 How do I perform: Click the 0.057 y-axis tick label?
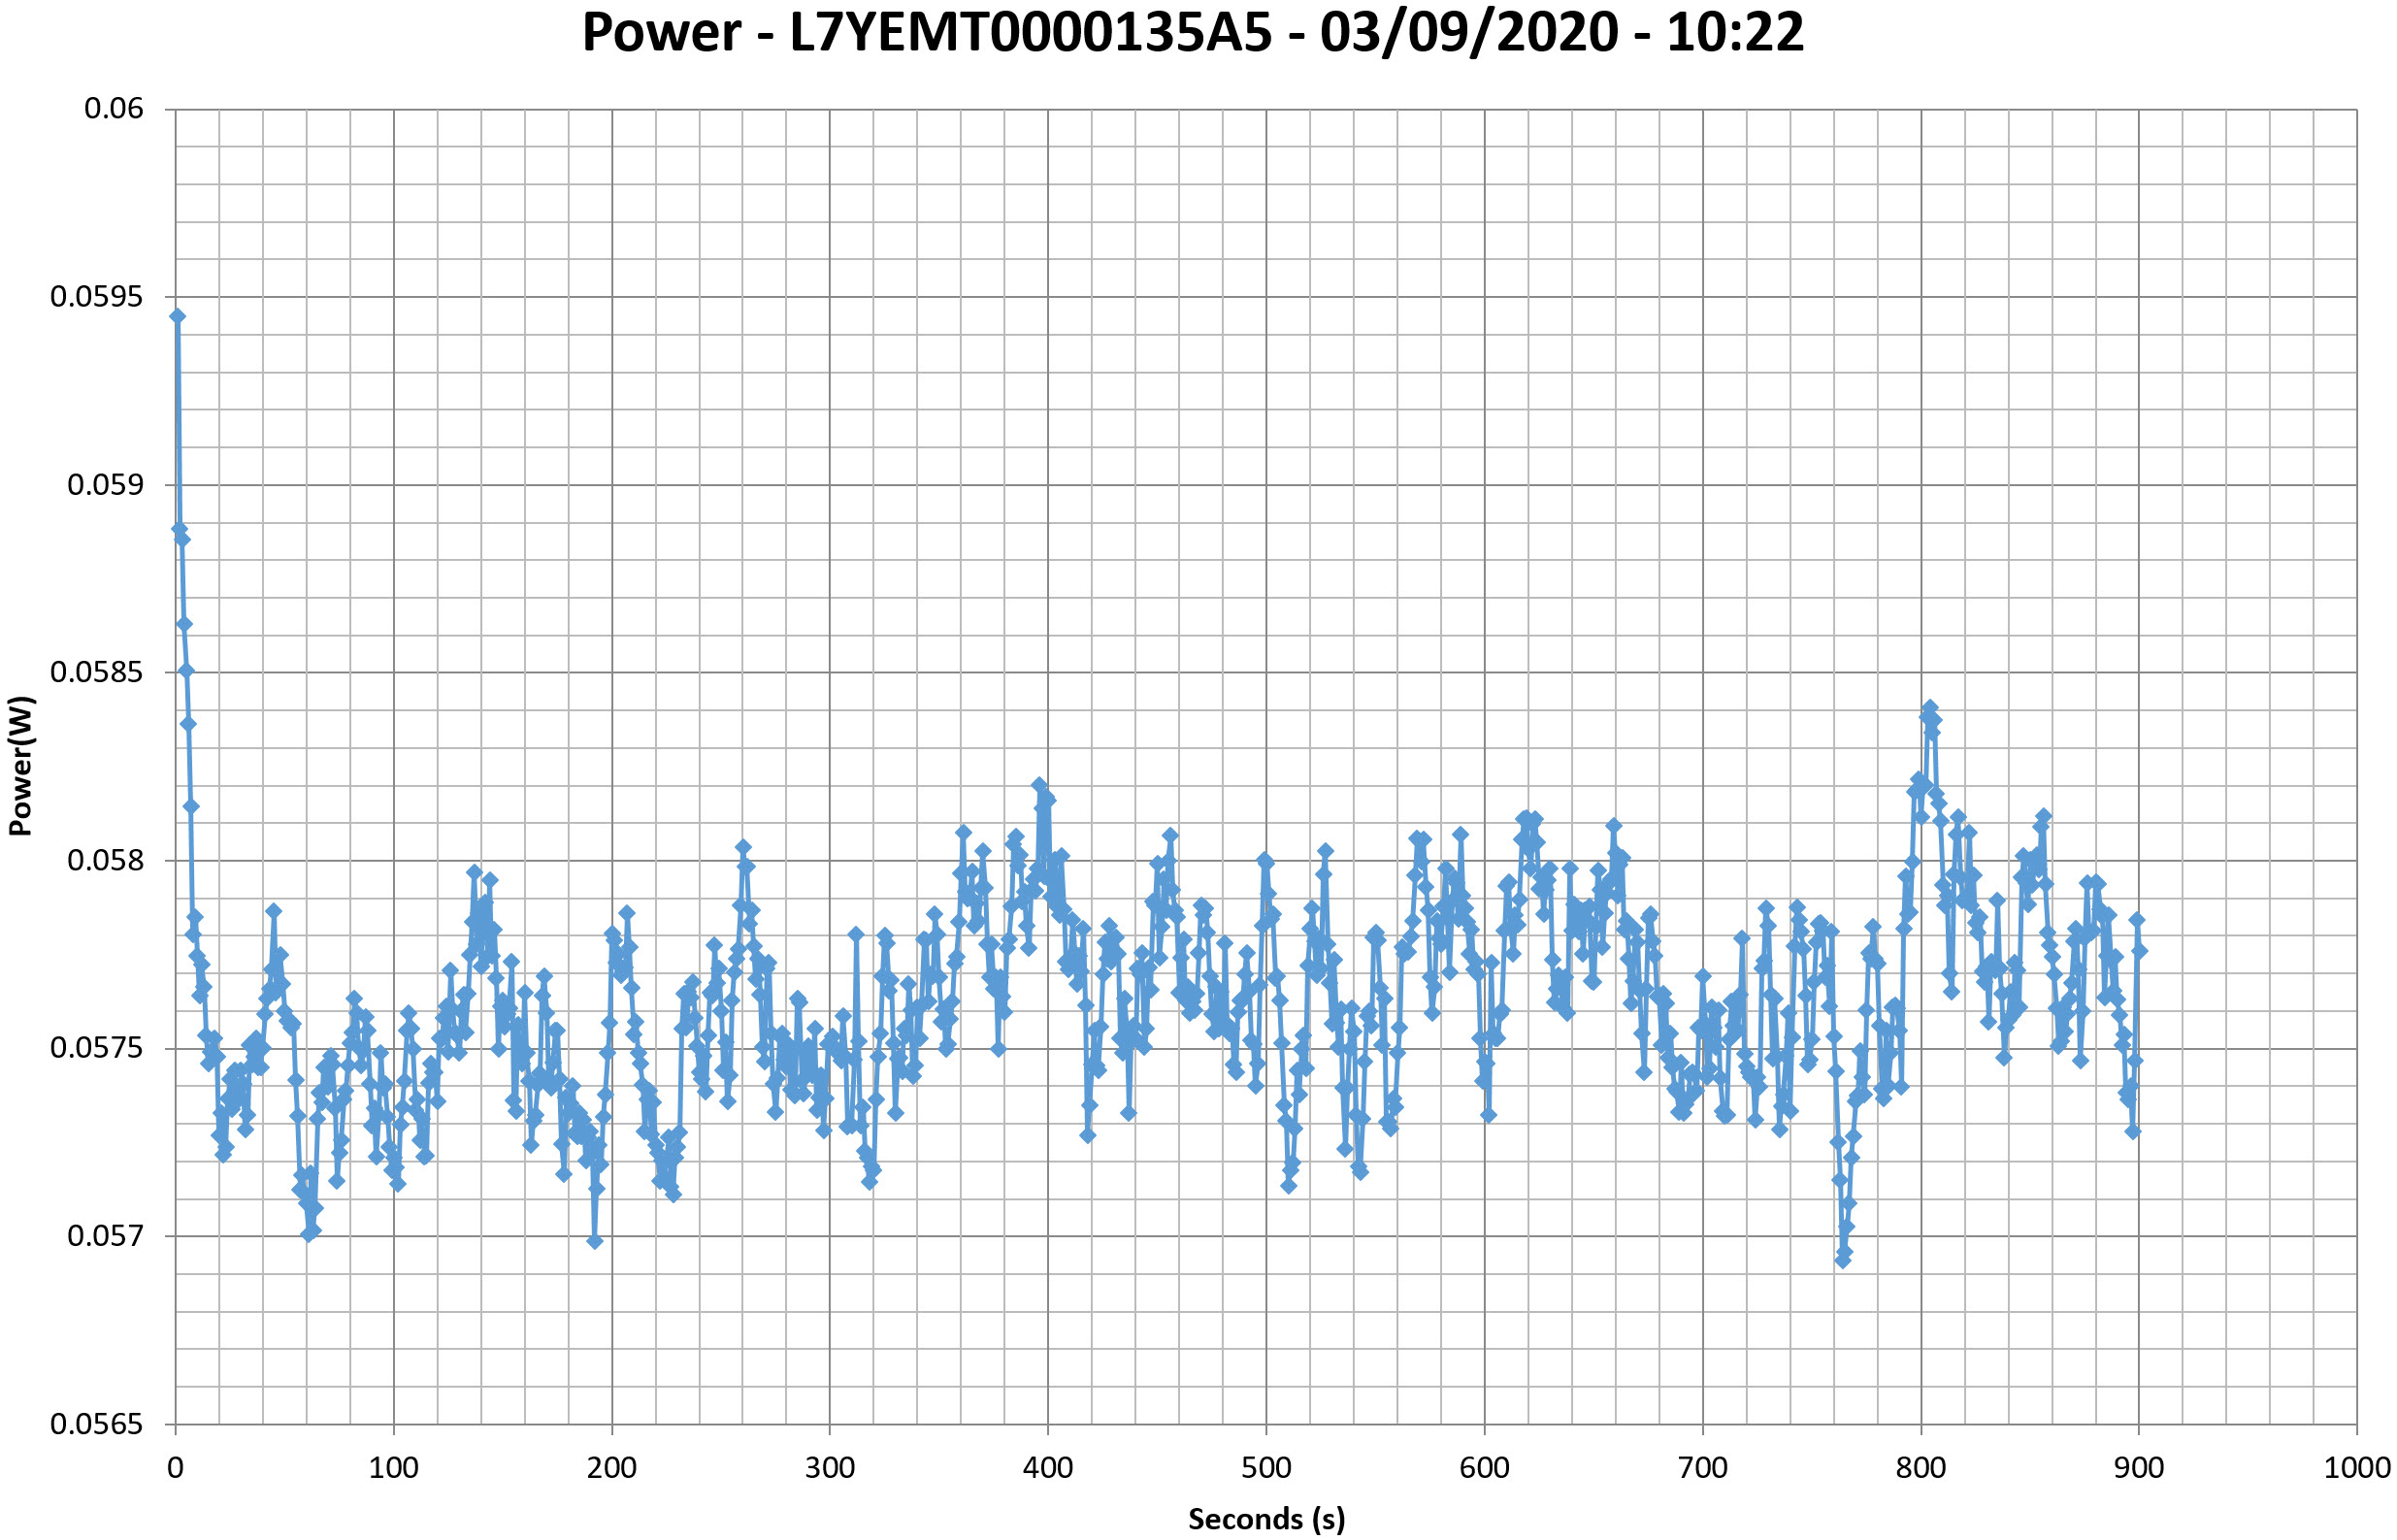pos(105,1236)
